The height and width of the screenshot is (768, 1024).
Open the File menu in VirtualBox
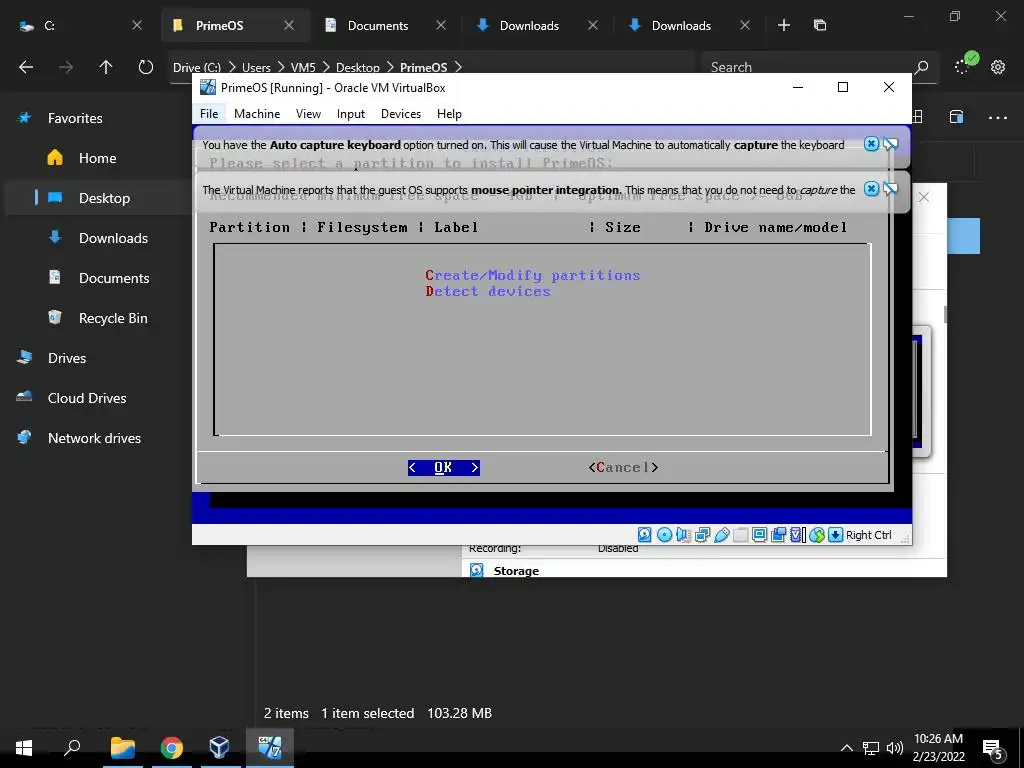point(209,114)
